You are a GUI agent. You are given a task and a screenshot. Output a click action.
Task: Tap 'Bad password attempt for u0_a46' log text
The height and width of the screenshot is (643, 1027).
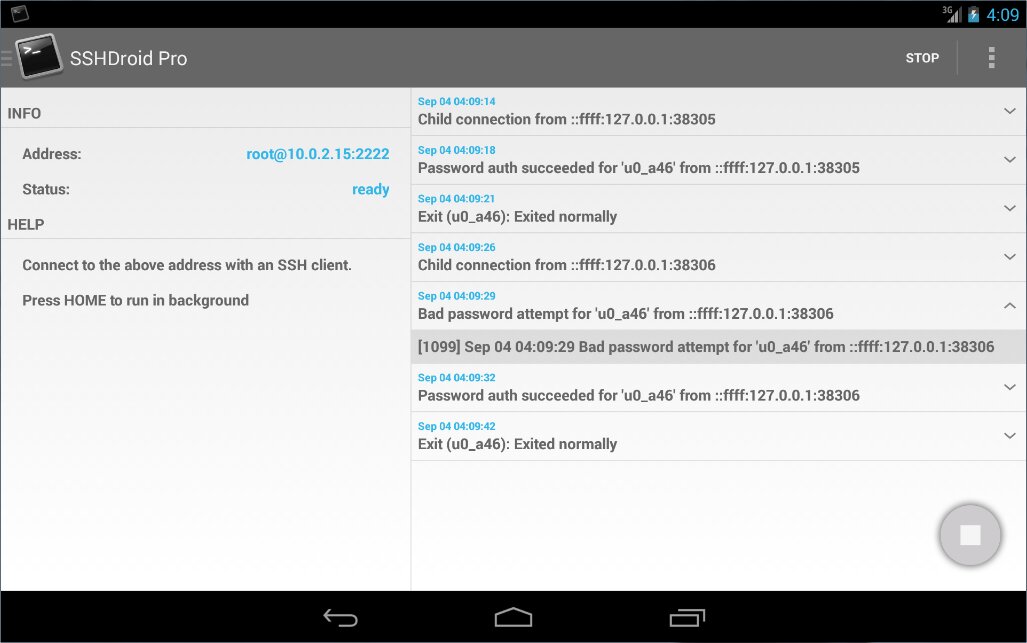[626, 314]
